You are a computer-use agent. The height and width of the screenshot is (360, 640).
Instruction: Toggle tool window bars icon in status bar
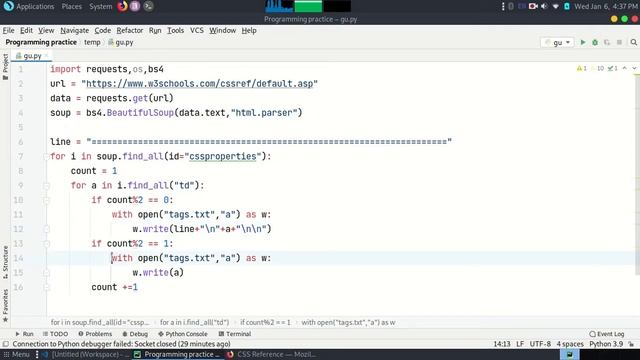(5, 344)
